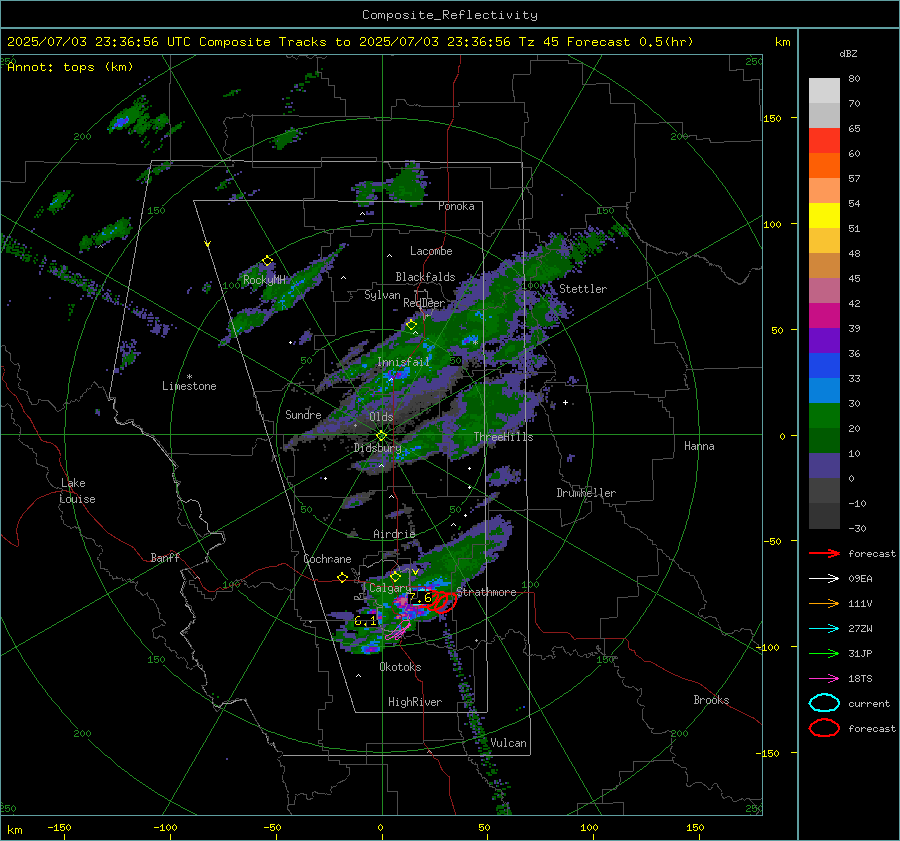The image size is (900, 841).
Task: Click the light gray top swatch near 80 dBZ
Action: click(824, 91)
